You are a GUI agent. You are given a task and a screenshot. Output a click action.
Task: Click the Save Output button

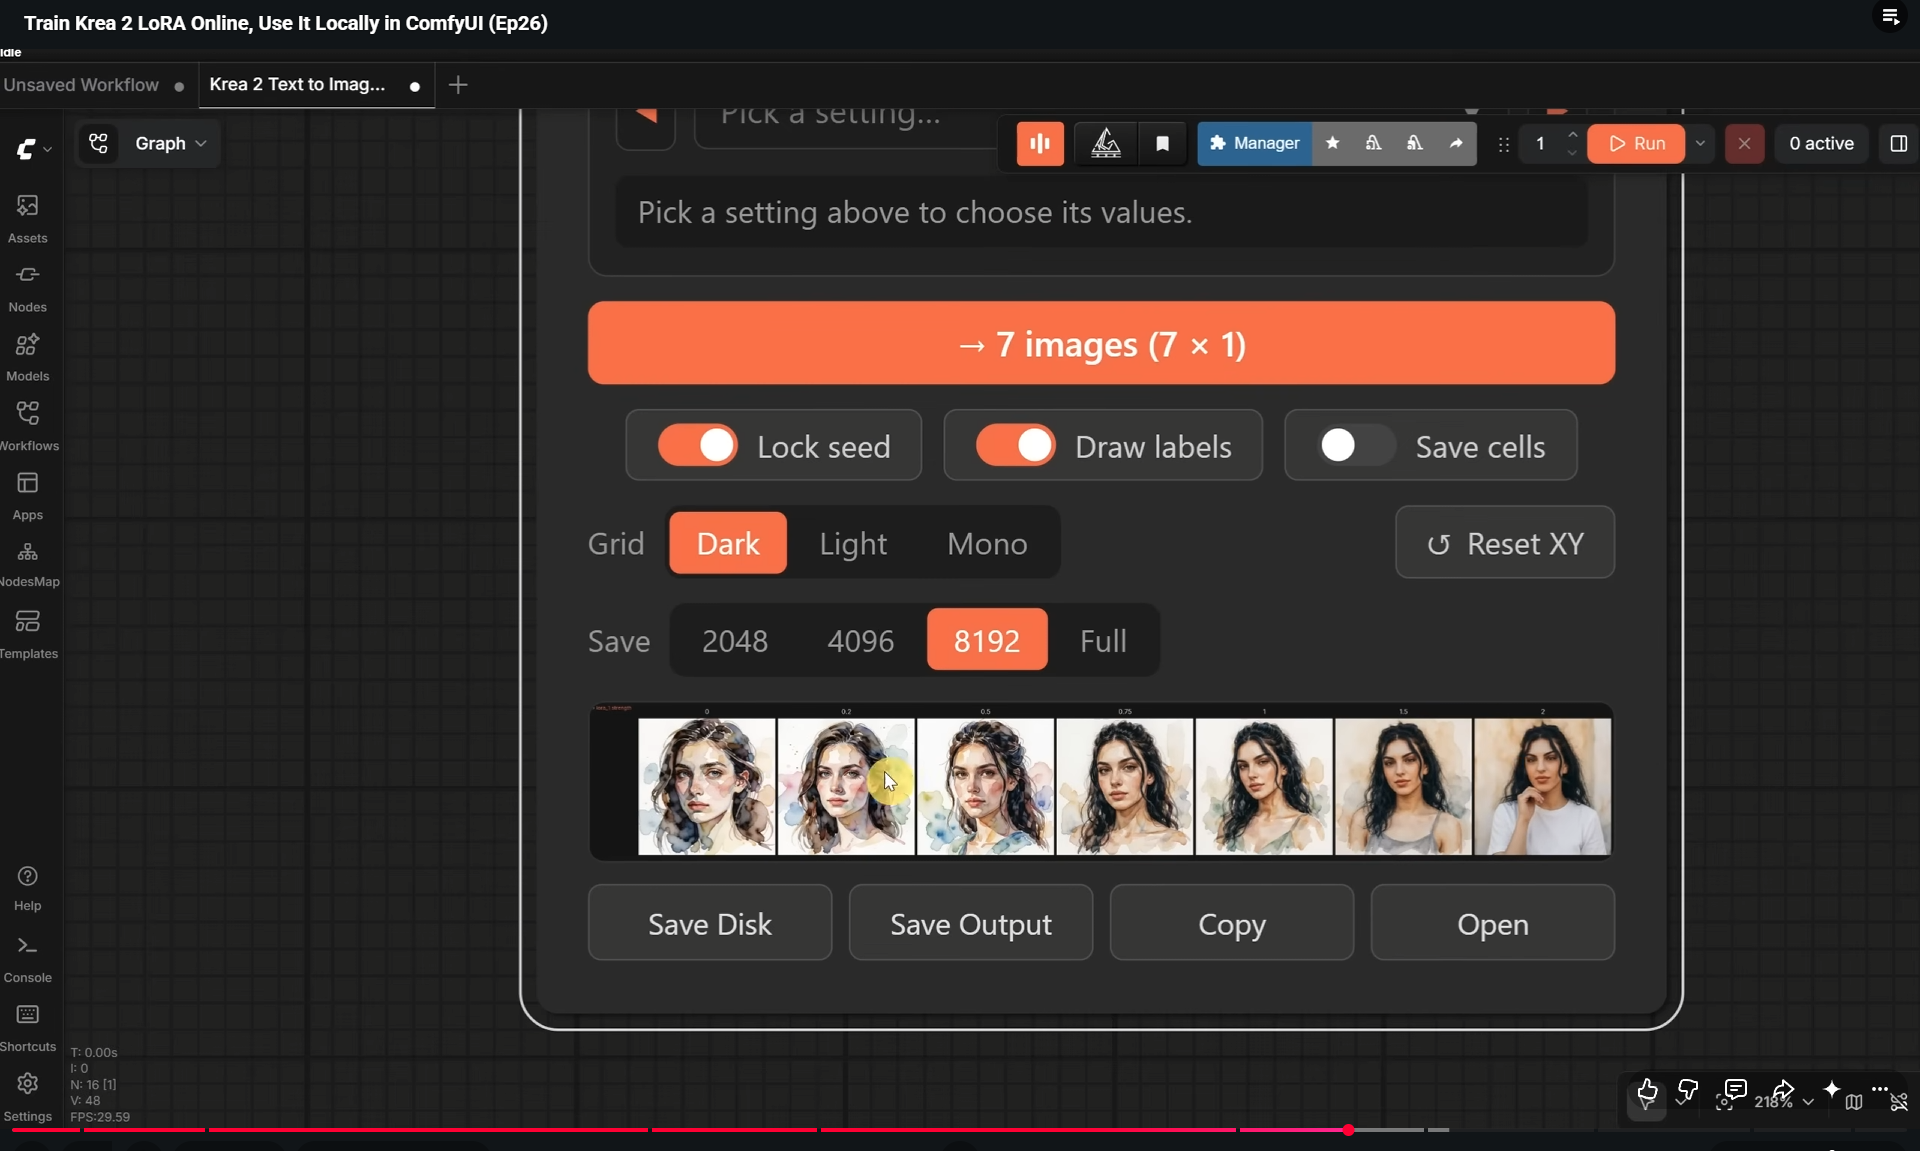coord(971,923)
